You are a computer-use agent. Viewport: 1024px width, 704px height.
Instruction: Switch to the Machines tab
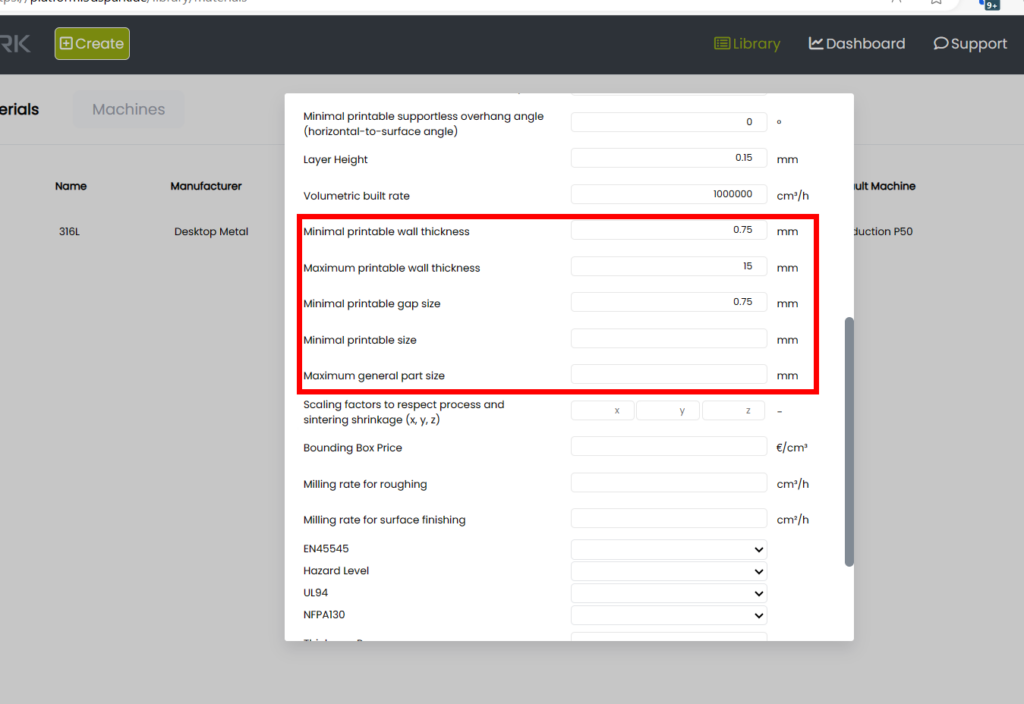(128, 110)
